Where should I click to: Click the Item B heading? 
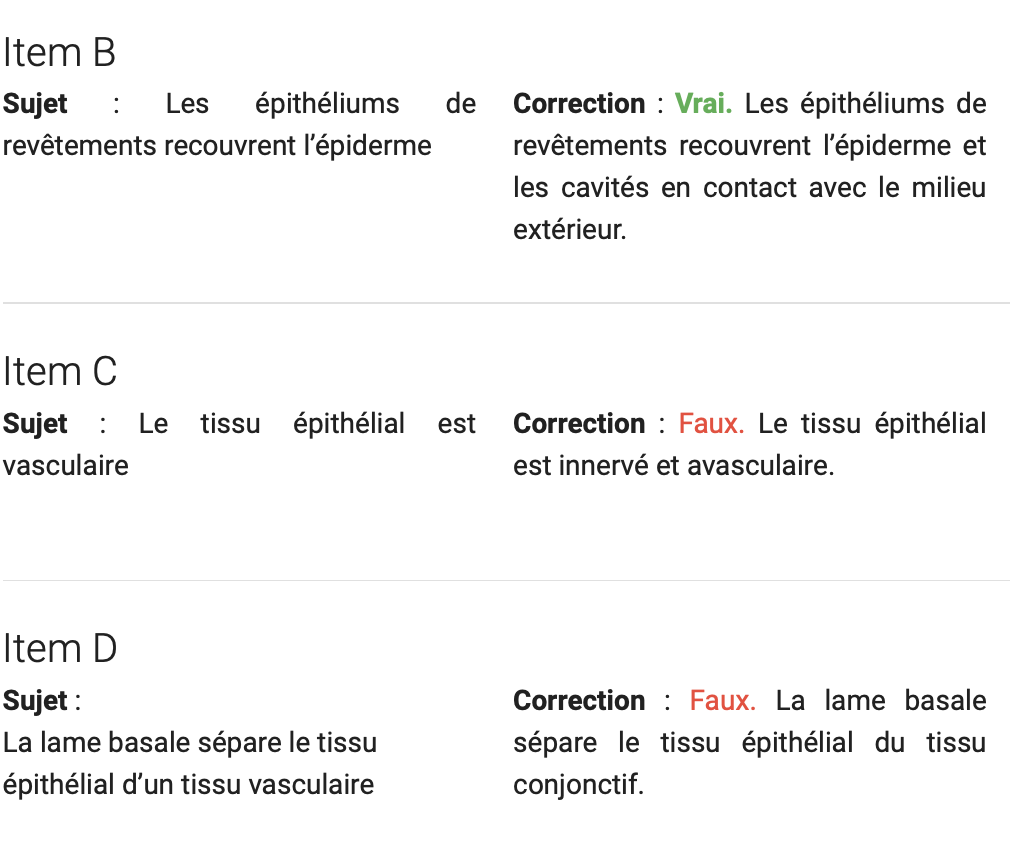(x=59, y=53)
